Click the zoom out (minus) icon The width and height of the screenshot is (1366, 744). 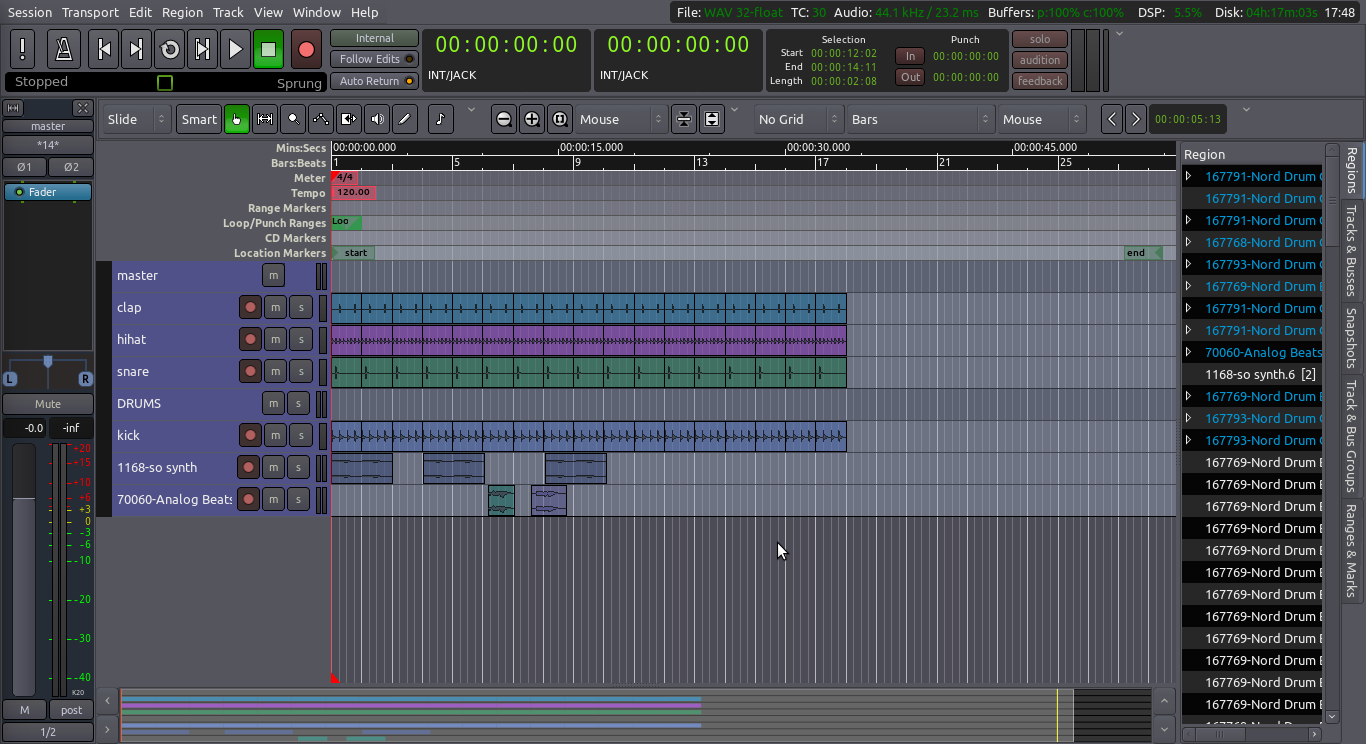[504, 119]
